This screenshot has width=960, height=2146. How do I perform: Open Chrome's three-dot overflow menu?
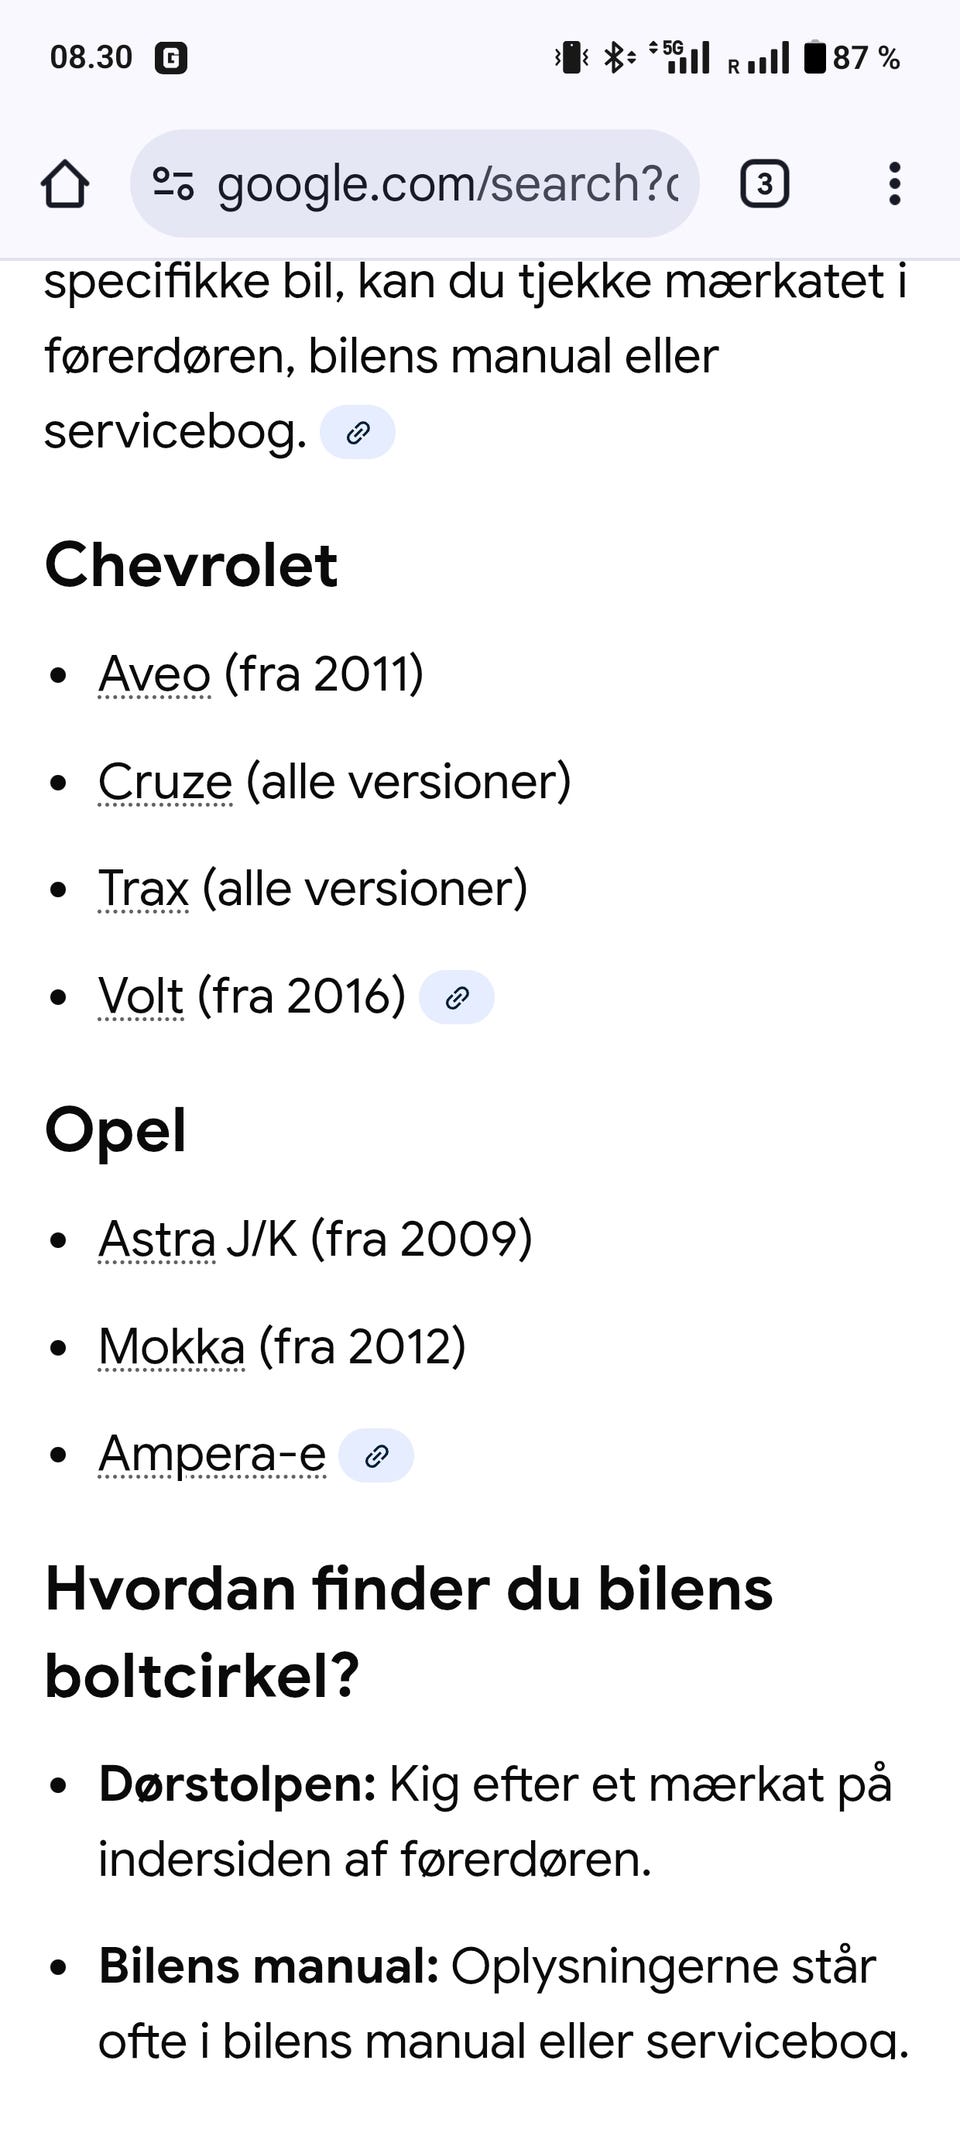pos(894,184)
